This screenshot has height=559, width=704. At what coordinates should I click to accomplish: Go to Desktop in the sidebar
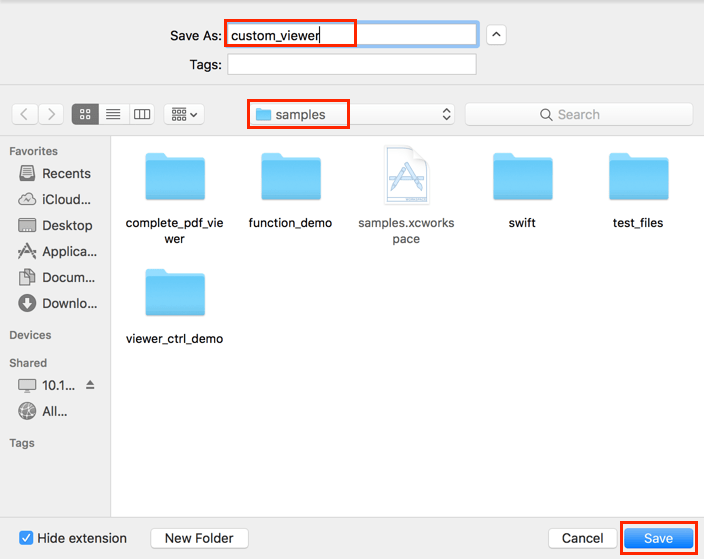point(55,225)
